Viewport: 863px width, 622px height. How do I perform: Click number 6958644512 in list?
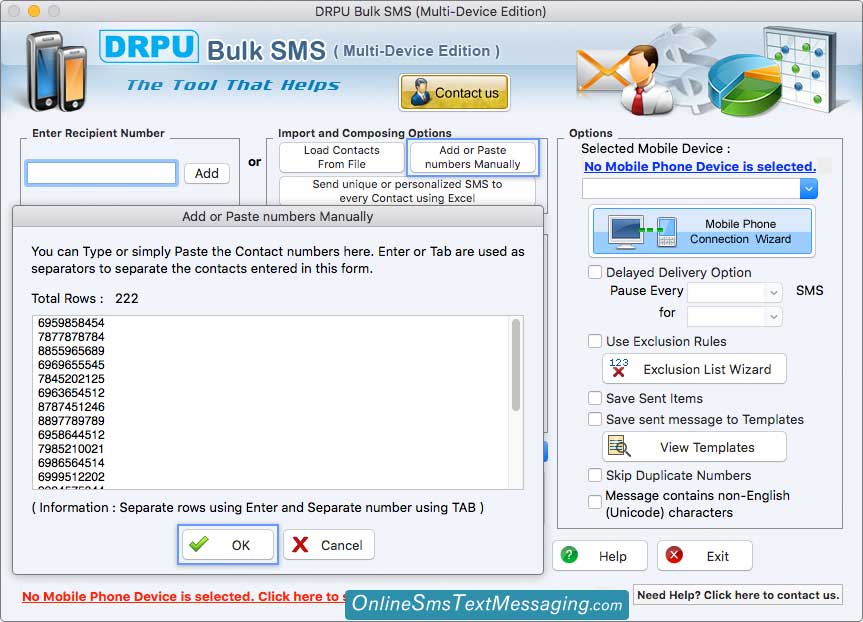click(x=71, y=435)
